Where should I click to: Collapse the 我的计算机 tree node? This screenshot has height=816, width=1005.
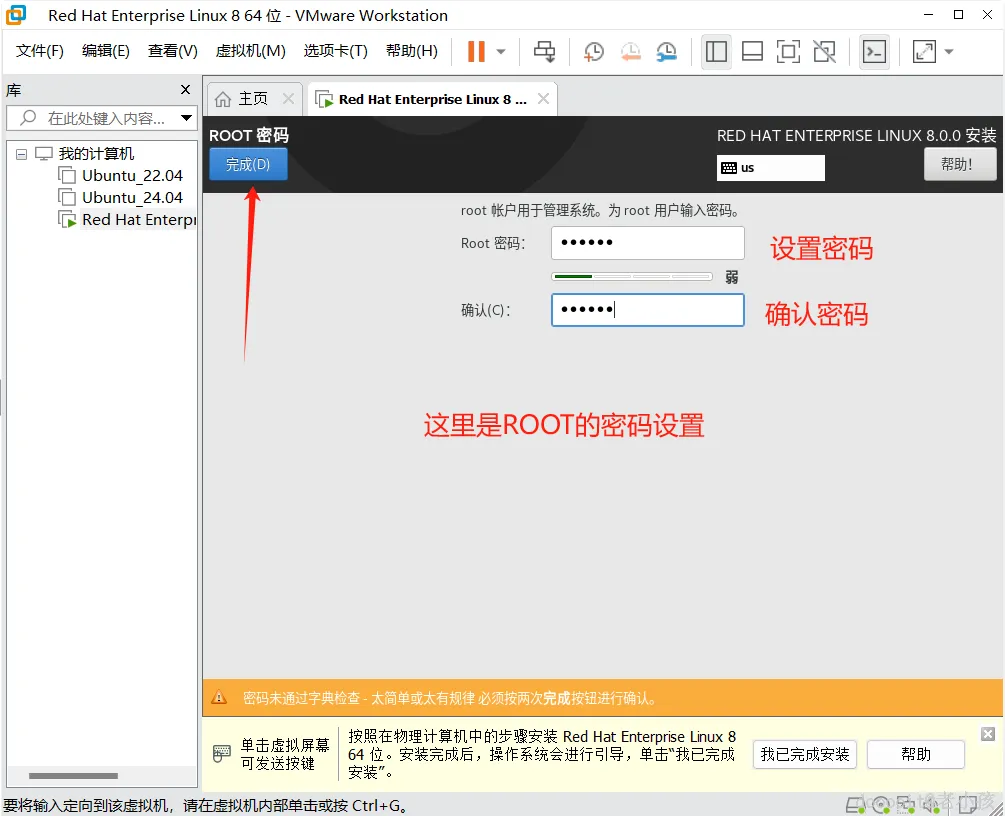point(22,153)
